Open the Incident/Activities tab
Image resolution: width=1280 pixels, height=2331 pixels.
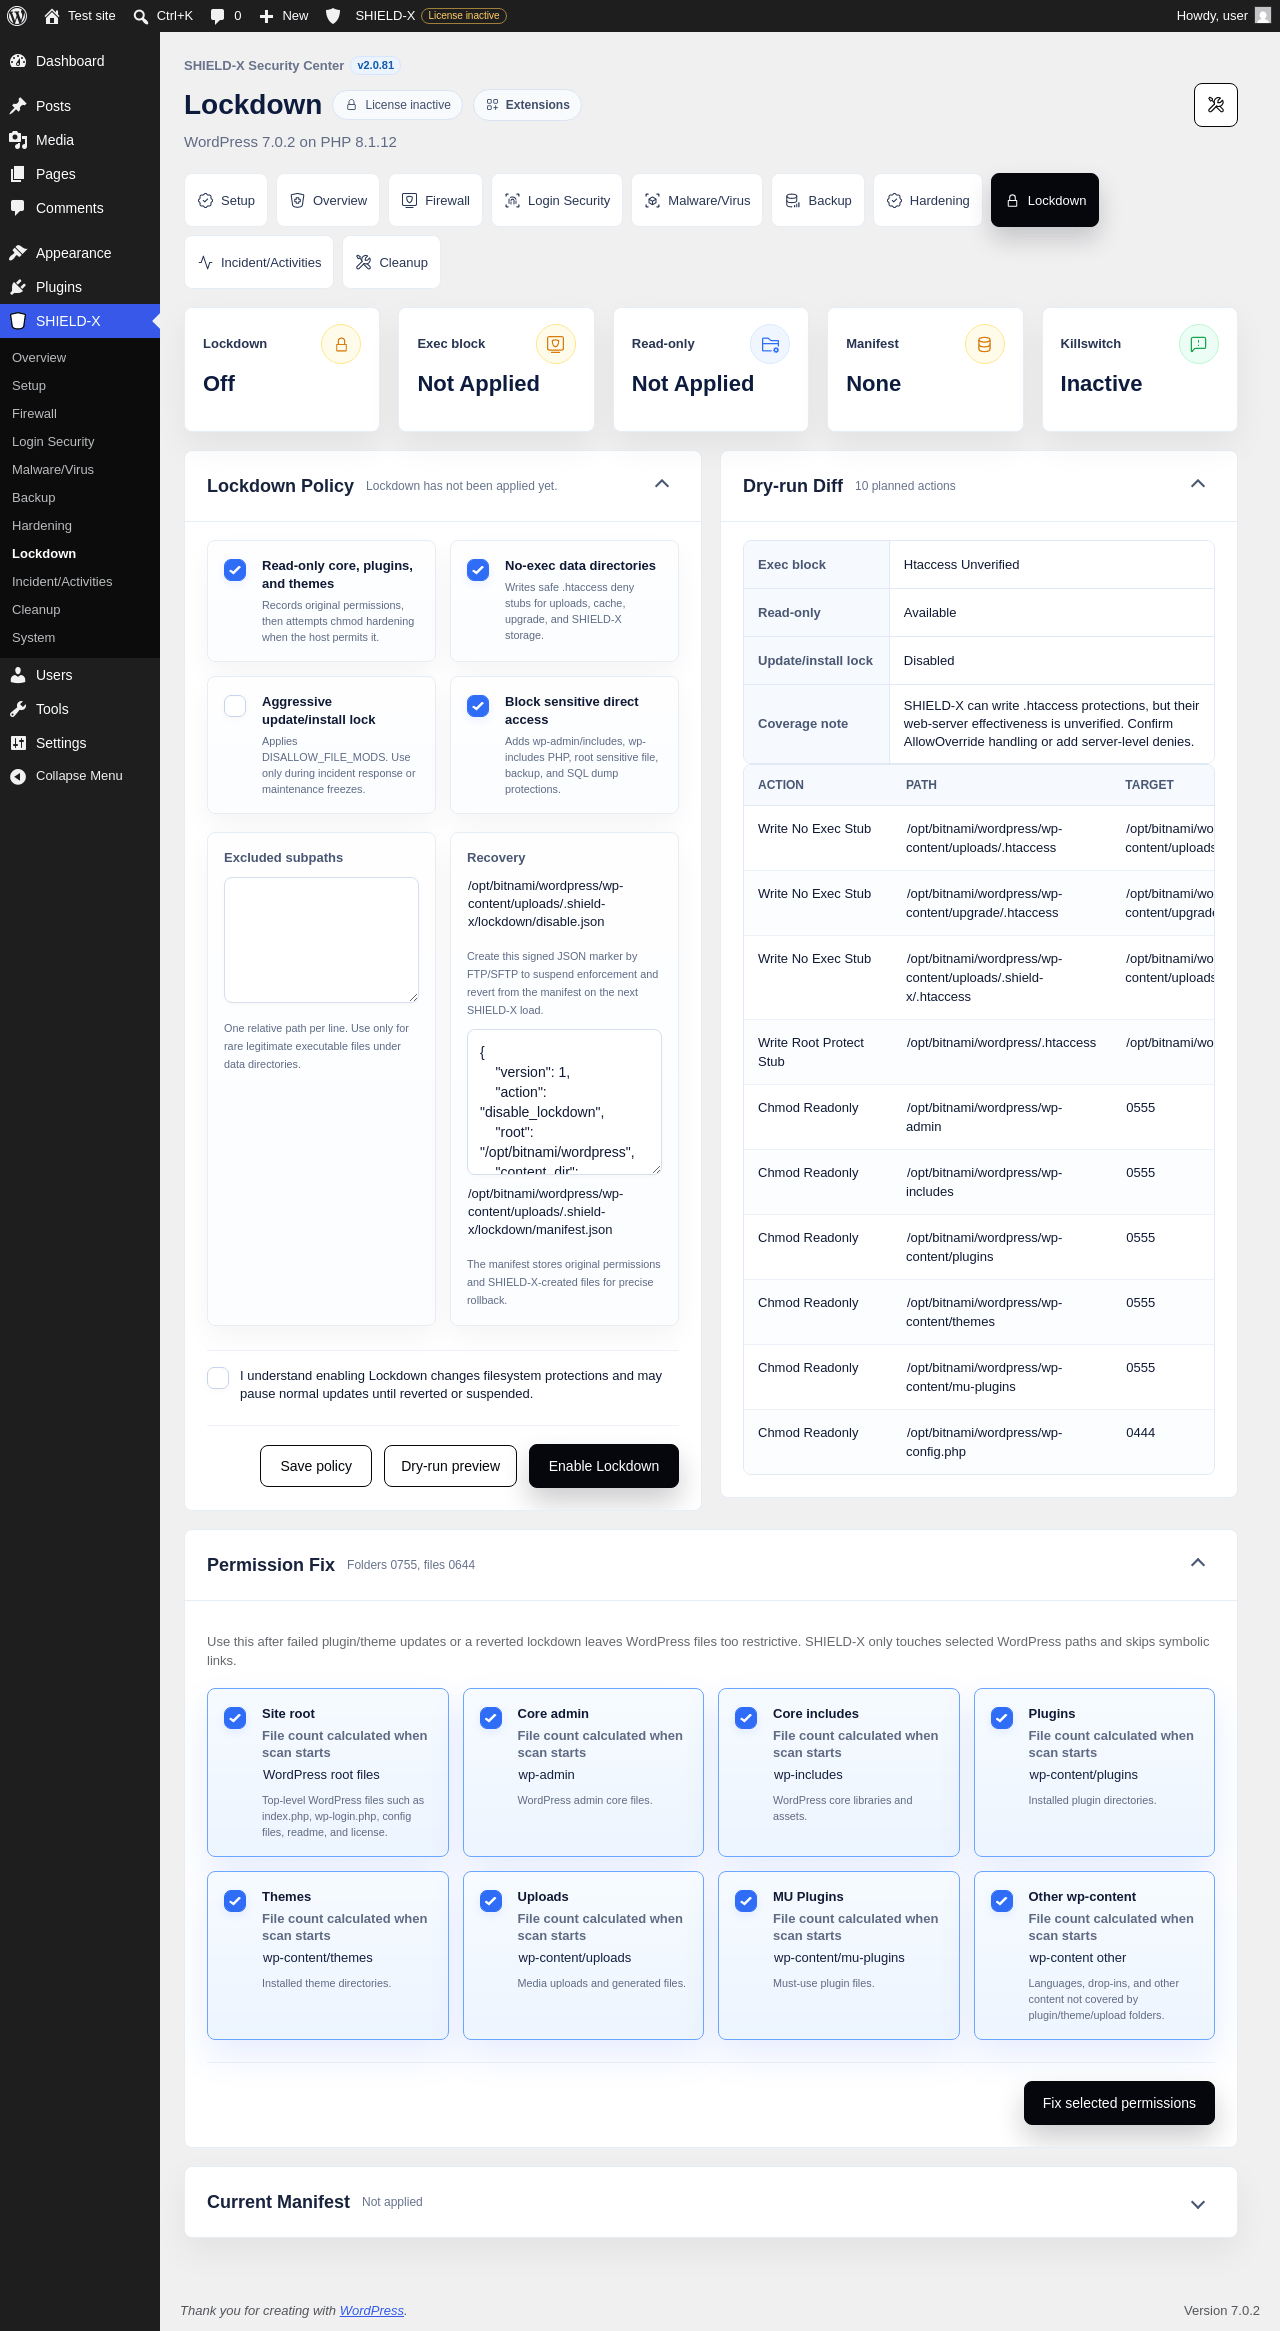click(x=259, y=262)
